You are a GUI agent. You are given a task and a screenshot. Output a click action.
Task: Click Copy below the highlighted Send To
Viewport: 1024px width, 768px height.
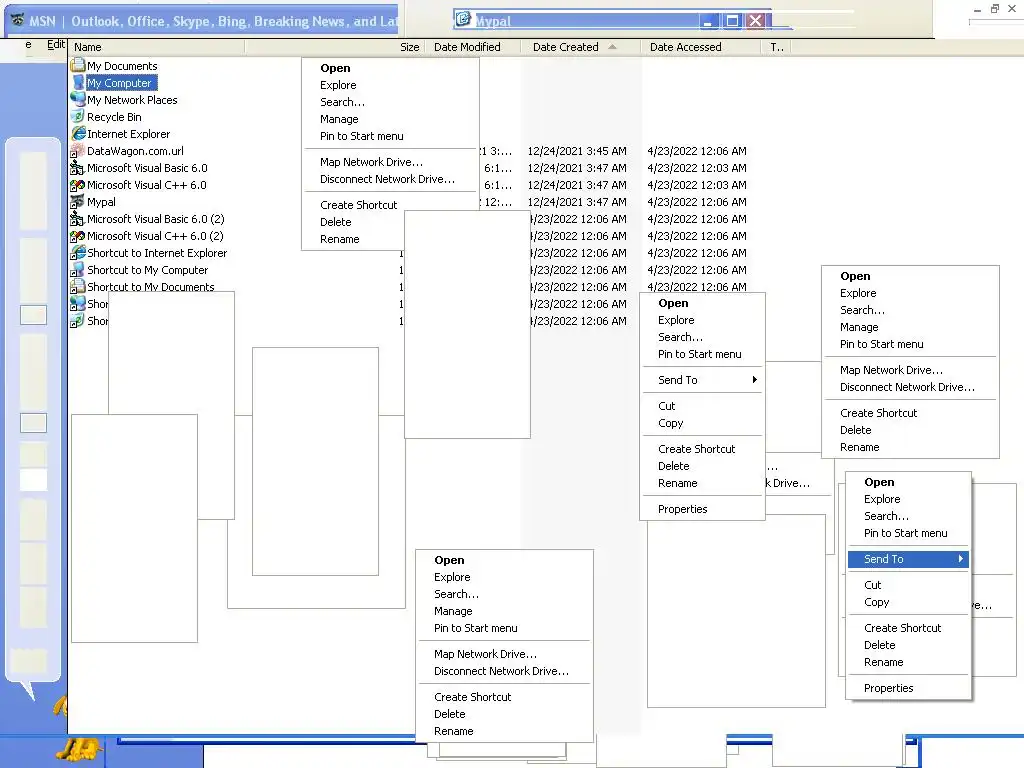876,602
